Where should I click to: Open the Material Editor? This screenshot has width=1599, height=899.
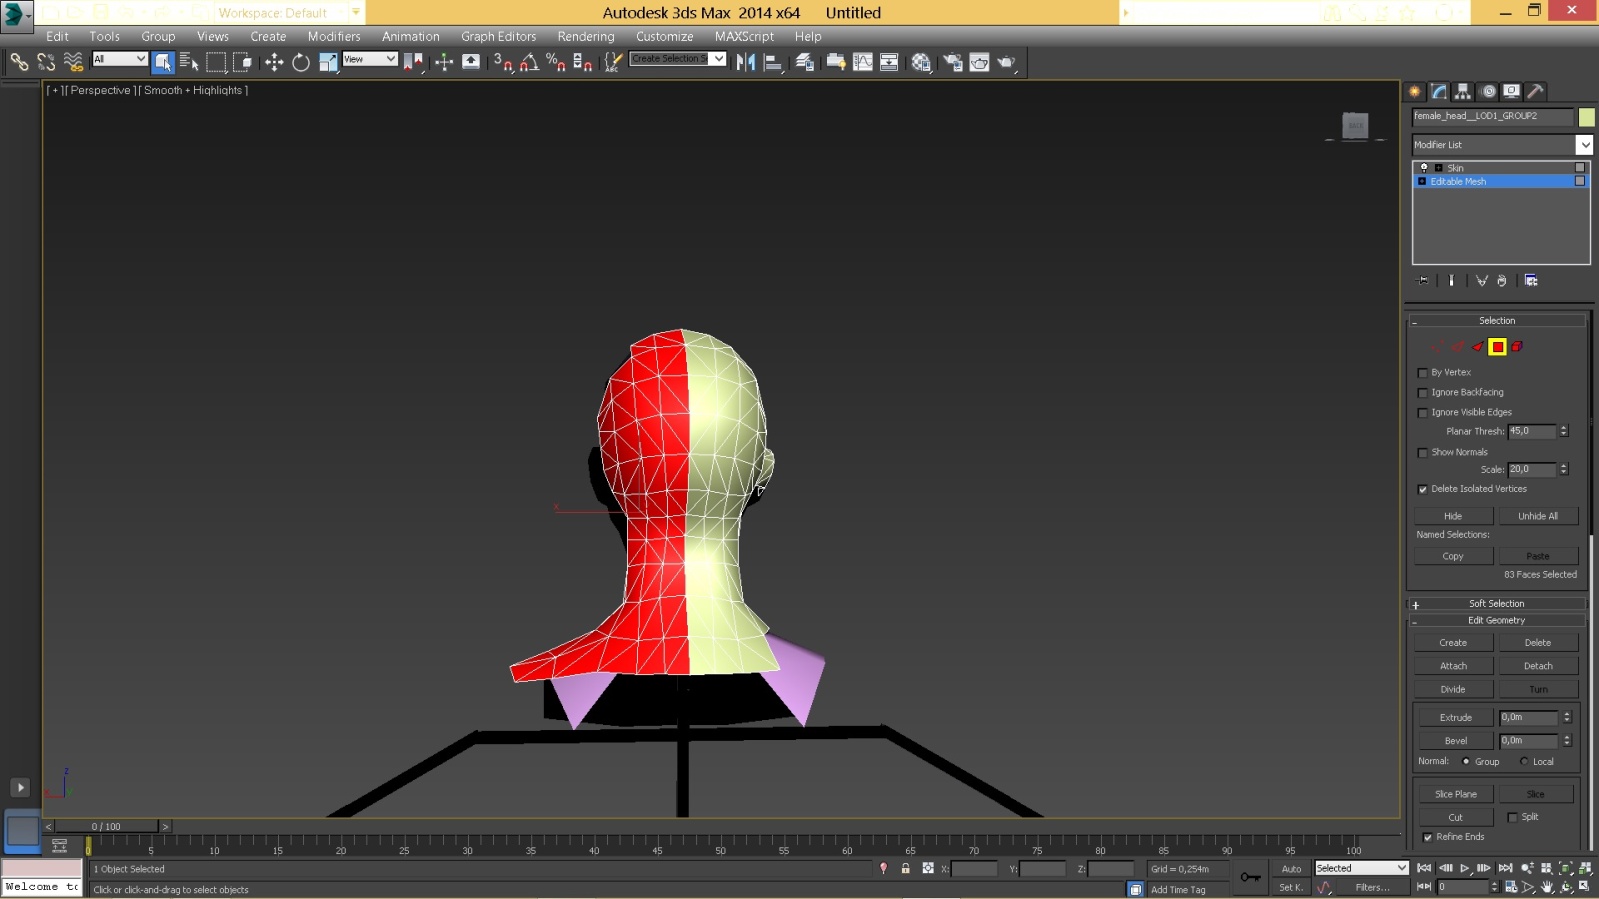click(921, 62)
